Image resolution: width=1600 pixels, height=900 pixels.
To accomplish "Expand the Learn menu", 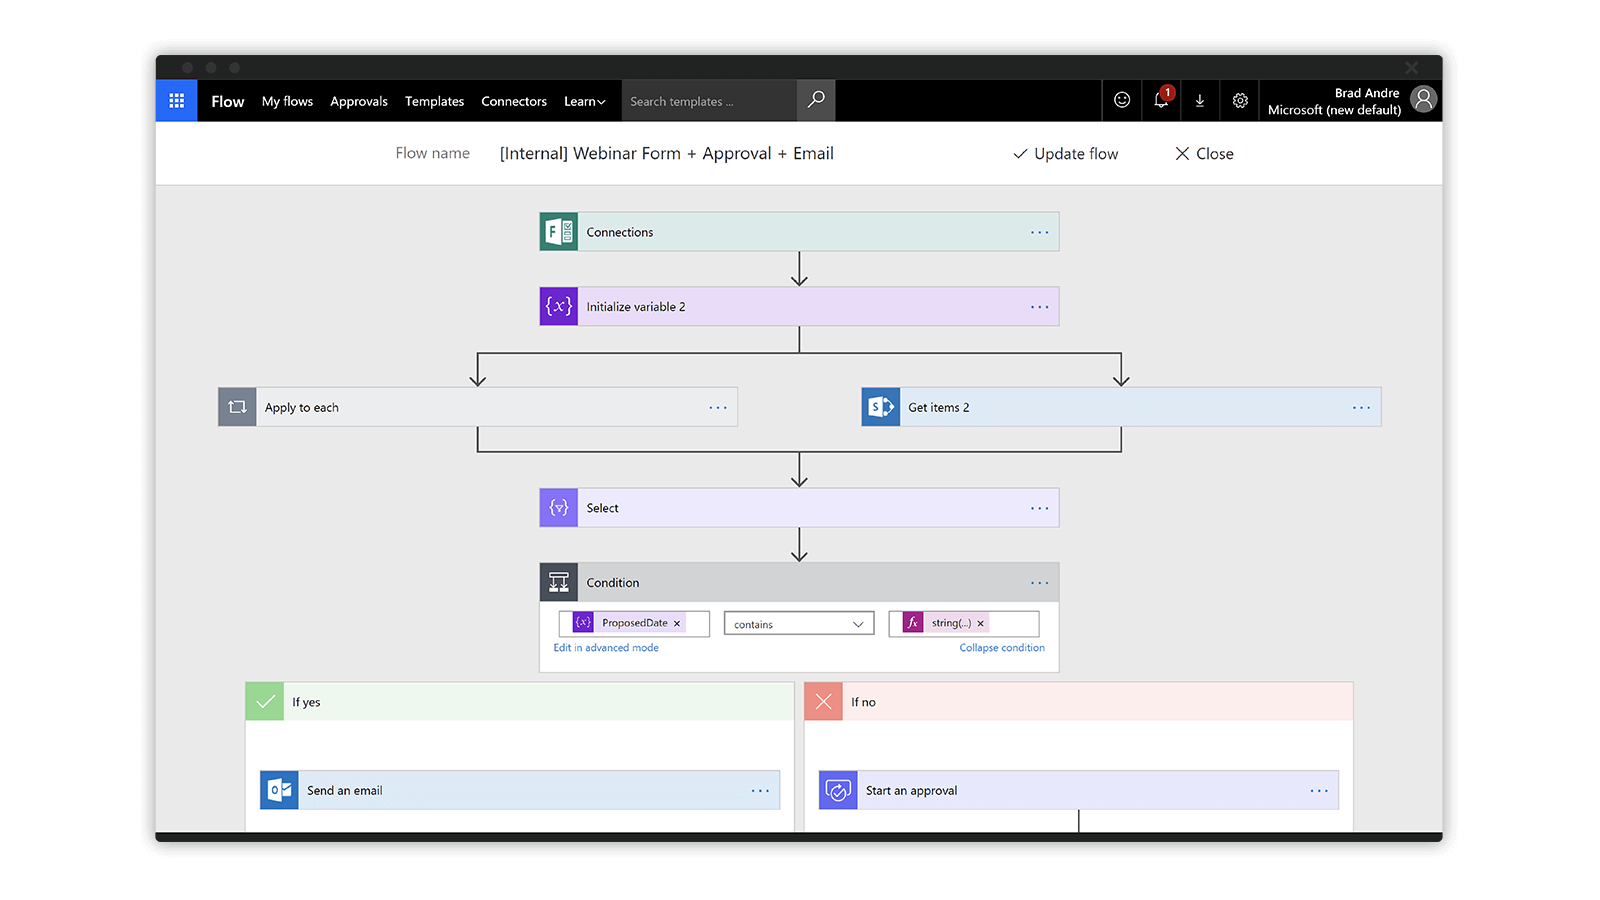I will 585,101.
